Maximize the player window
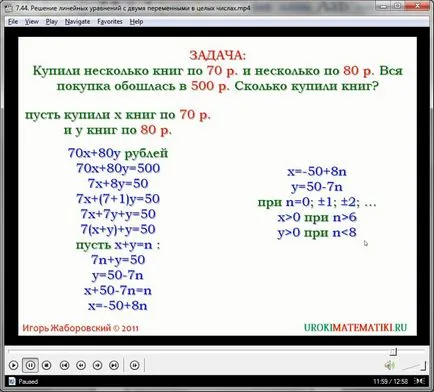 (x=397, y=6)
